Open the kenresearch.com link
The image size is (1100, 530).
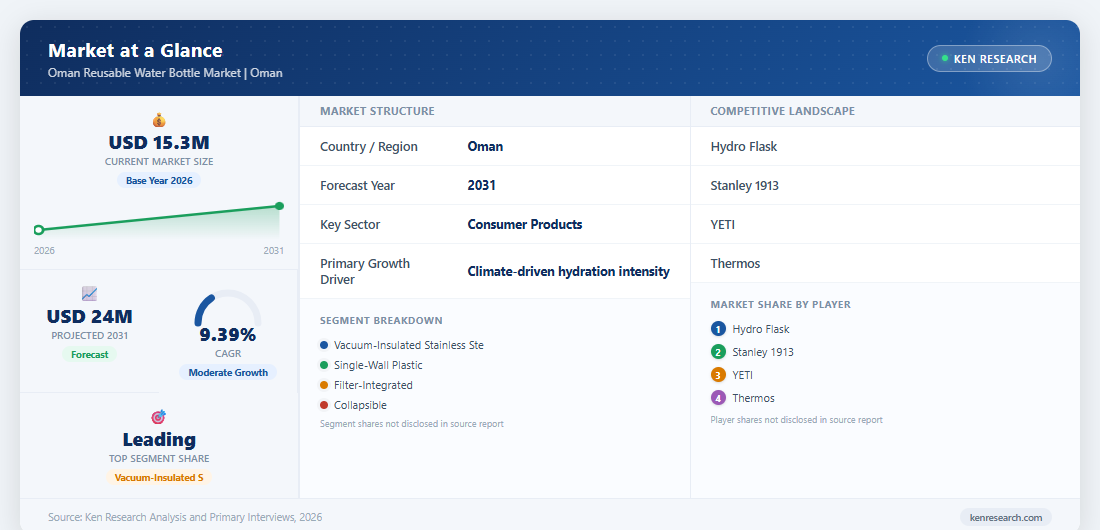coord(1006,517)
